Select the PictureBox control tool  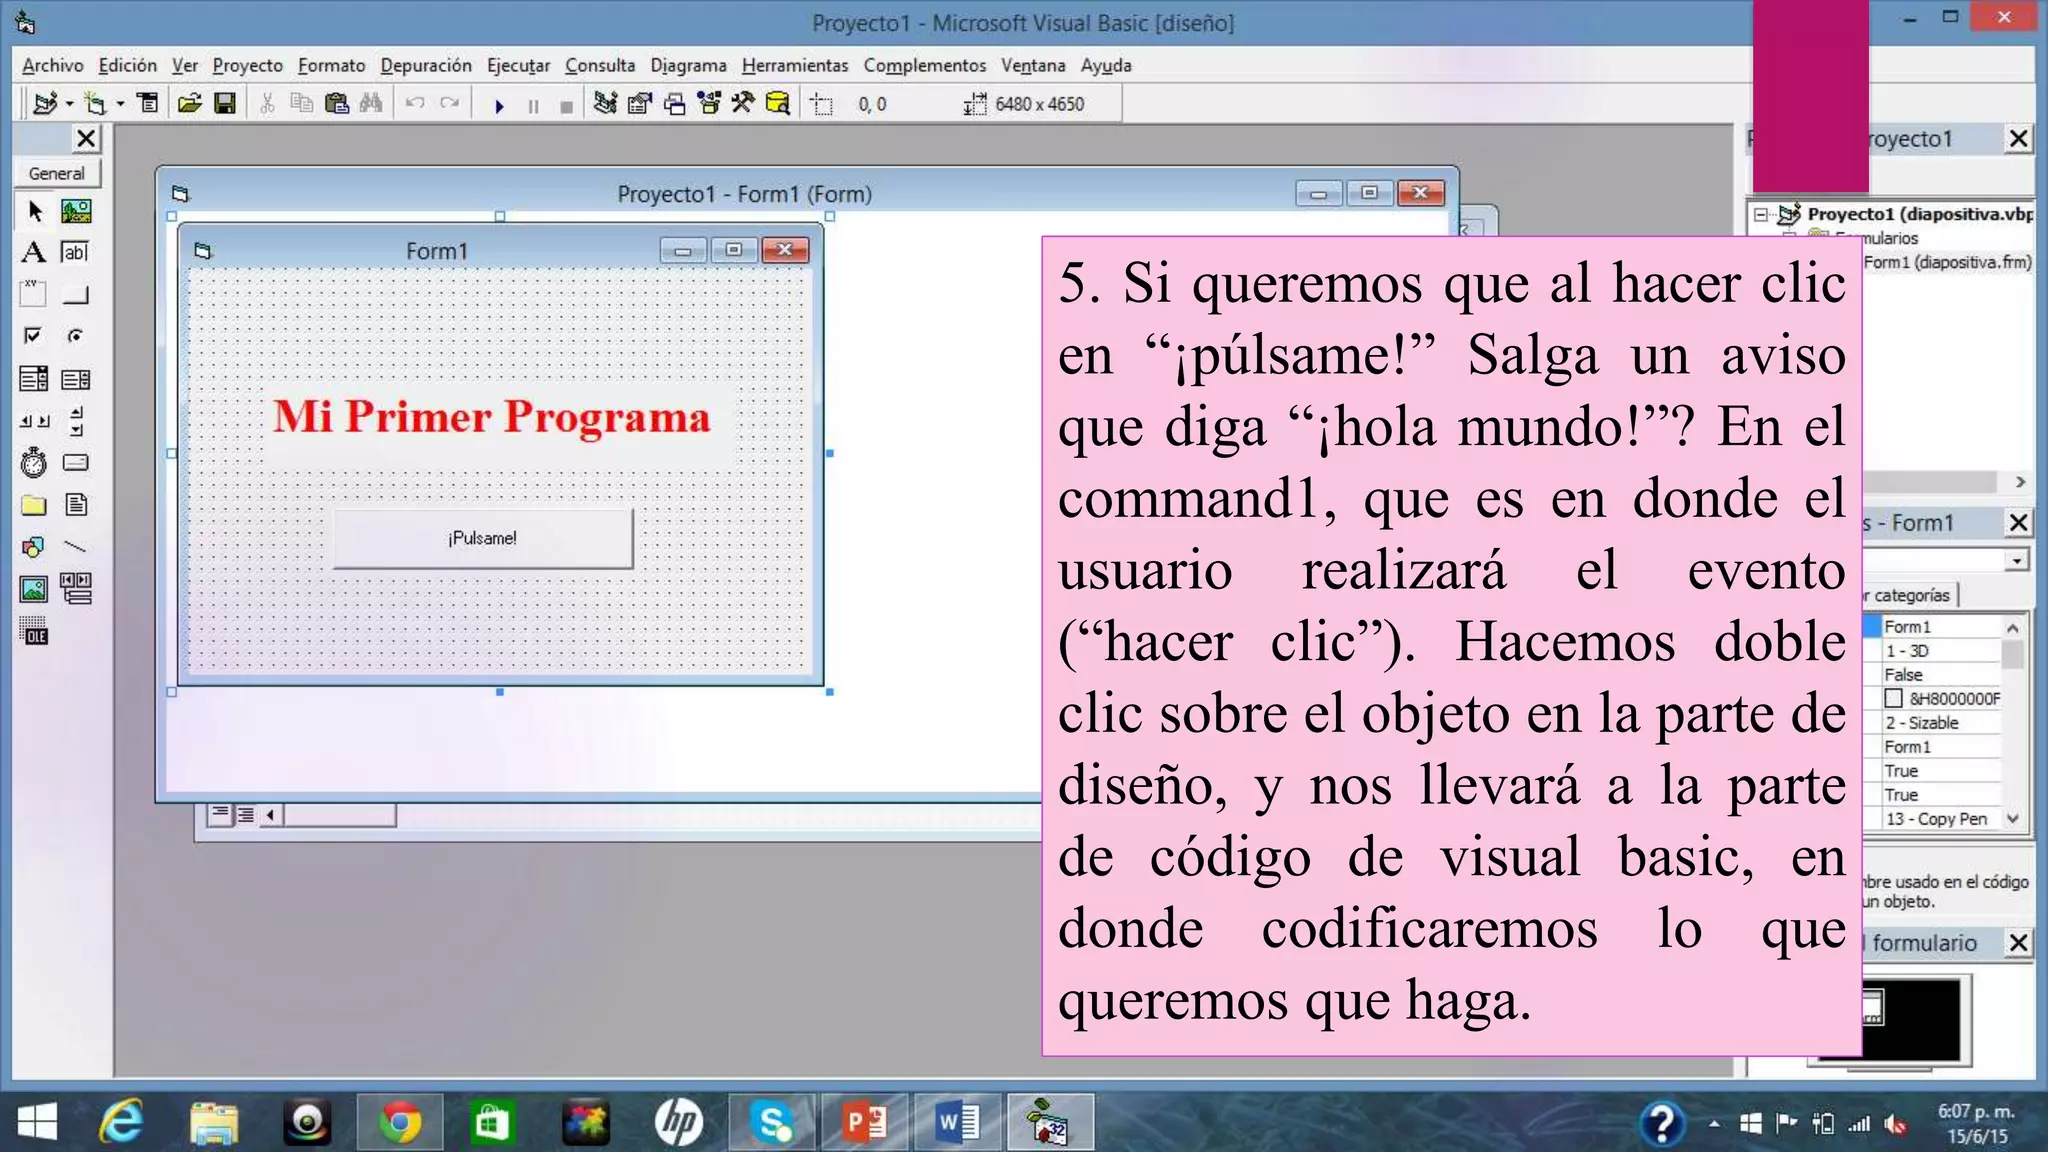click(x=76, y=211)
